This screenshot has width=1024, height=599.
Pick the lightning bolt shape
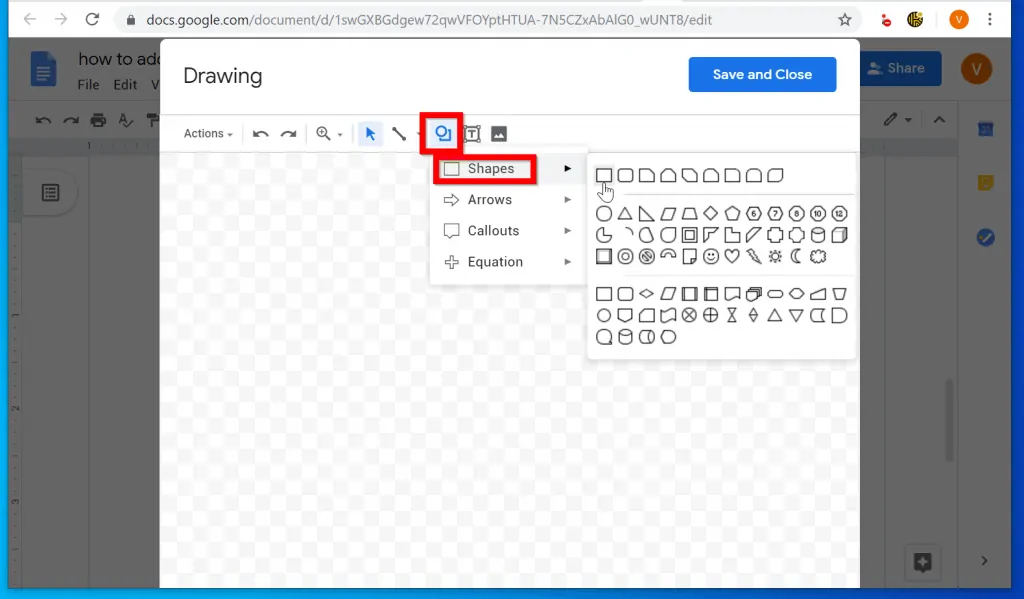tap(752, 256)
